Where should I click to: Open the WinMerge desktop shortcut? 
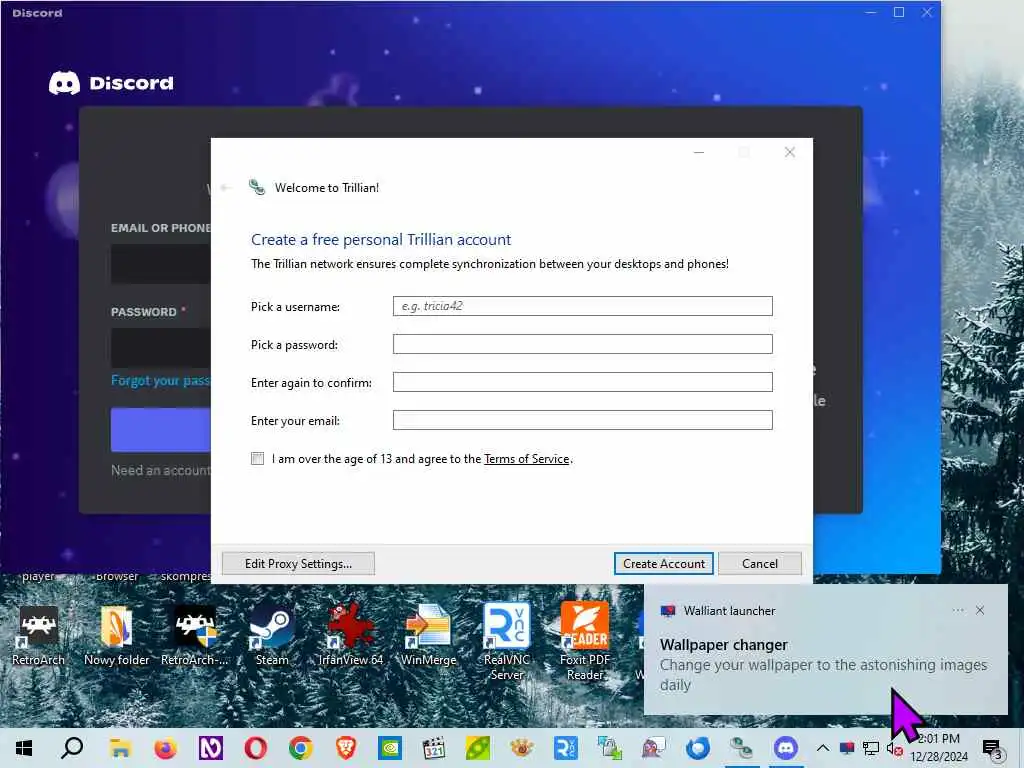point(428,635)
